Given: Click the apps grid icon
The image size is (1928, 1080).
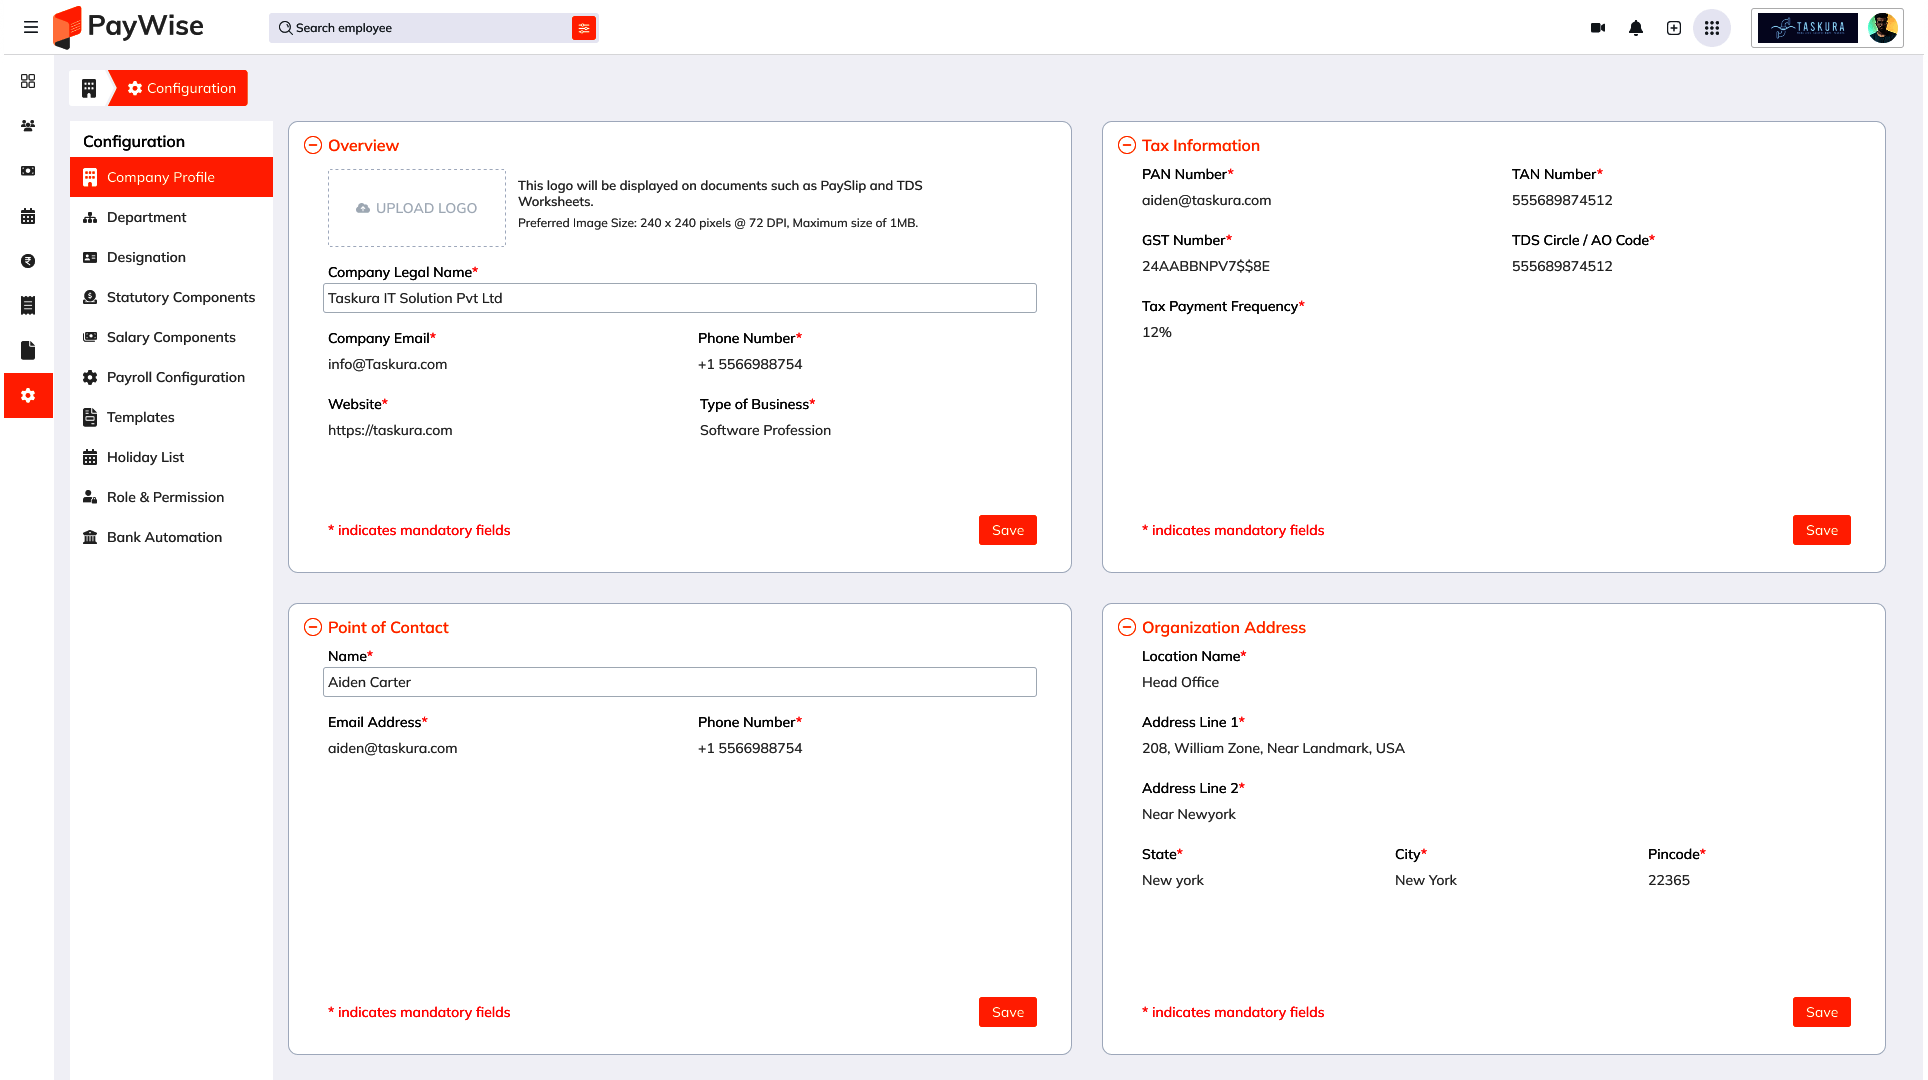Looking at the screenshot, I should pos(1712,28).
